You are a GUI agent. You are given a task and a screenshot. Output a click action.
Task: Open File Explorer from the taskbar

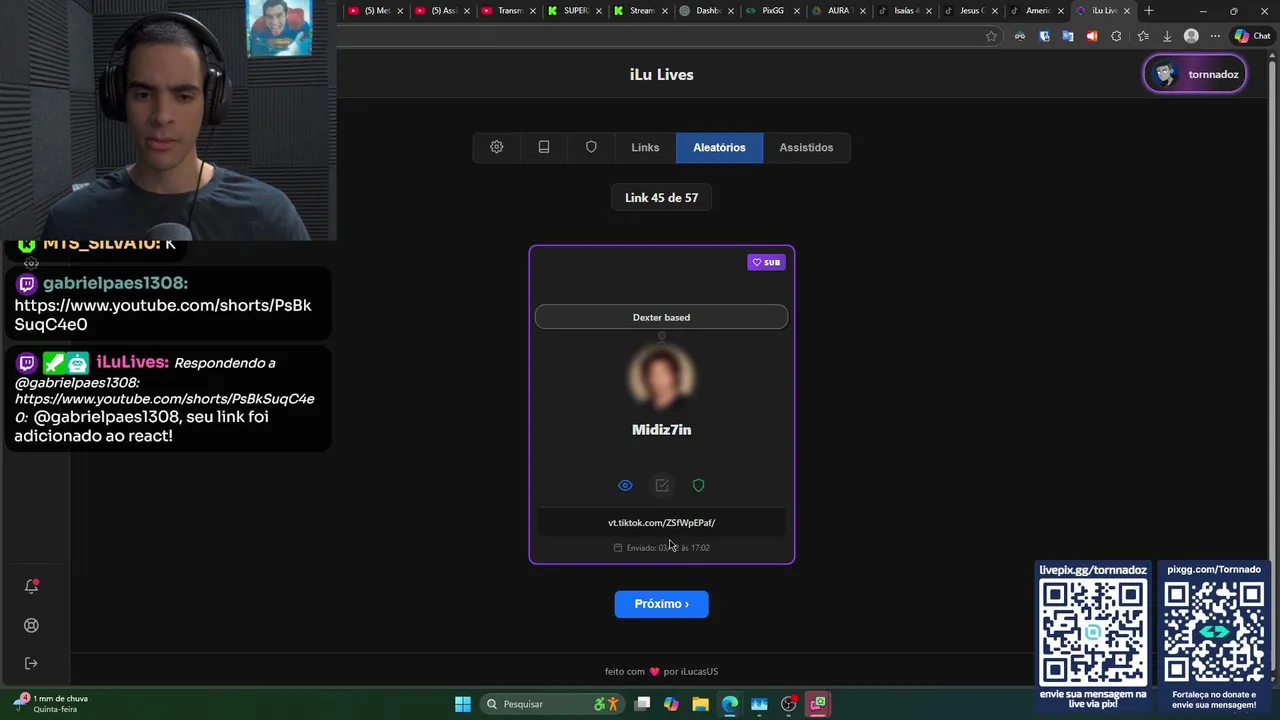(x=700, y=704)
